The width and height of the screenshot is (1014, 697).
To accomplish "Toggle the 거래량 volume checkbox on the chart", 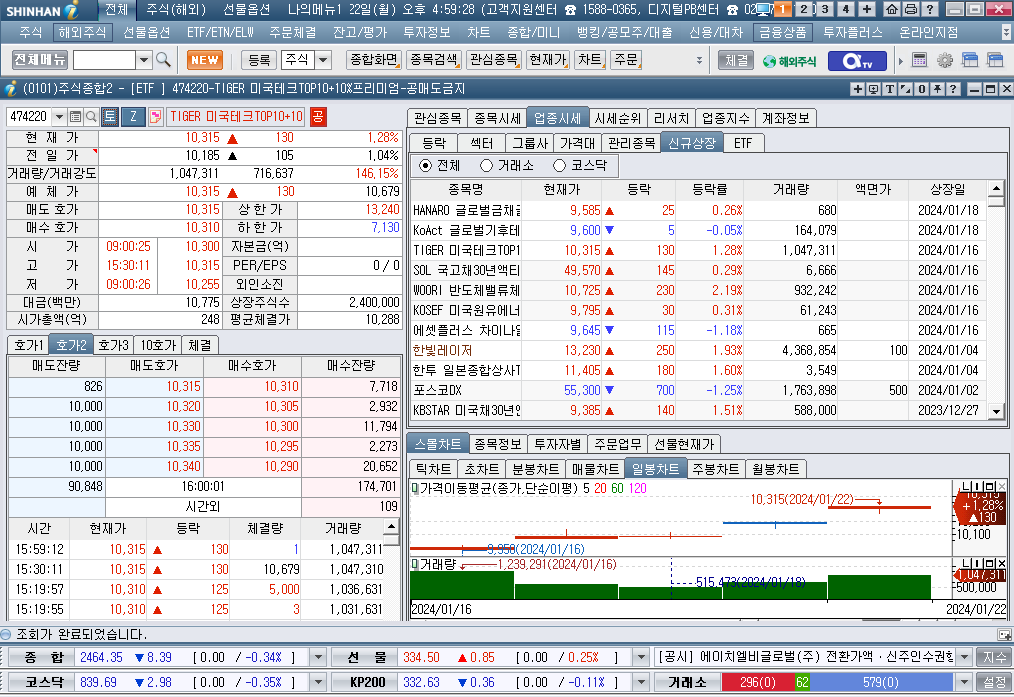I will 415,564.
